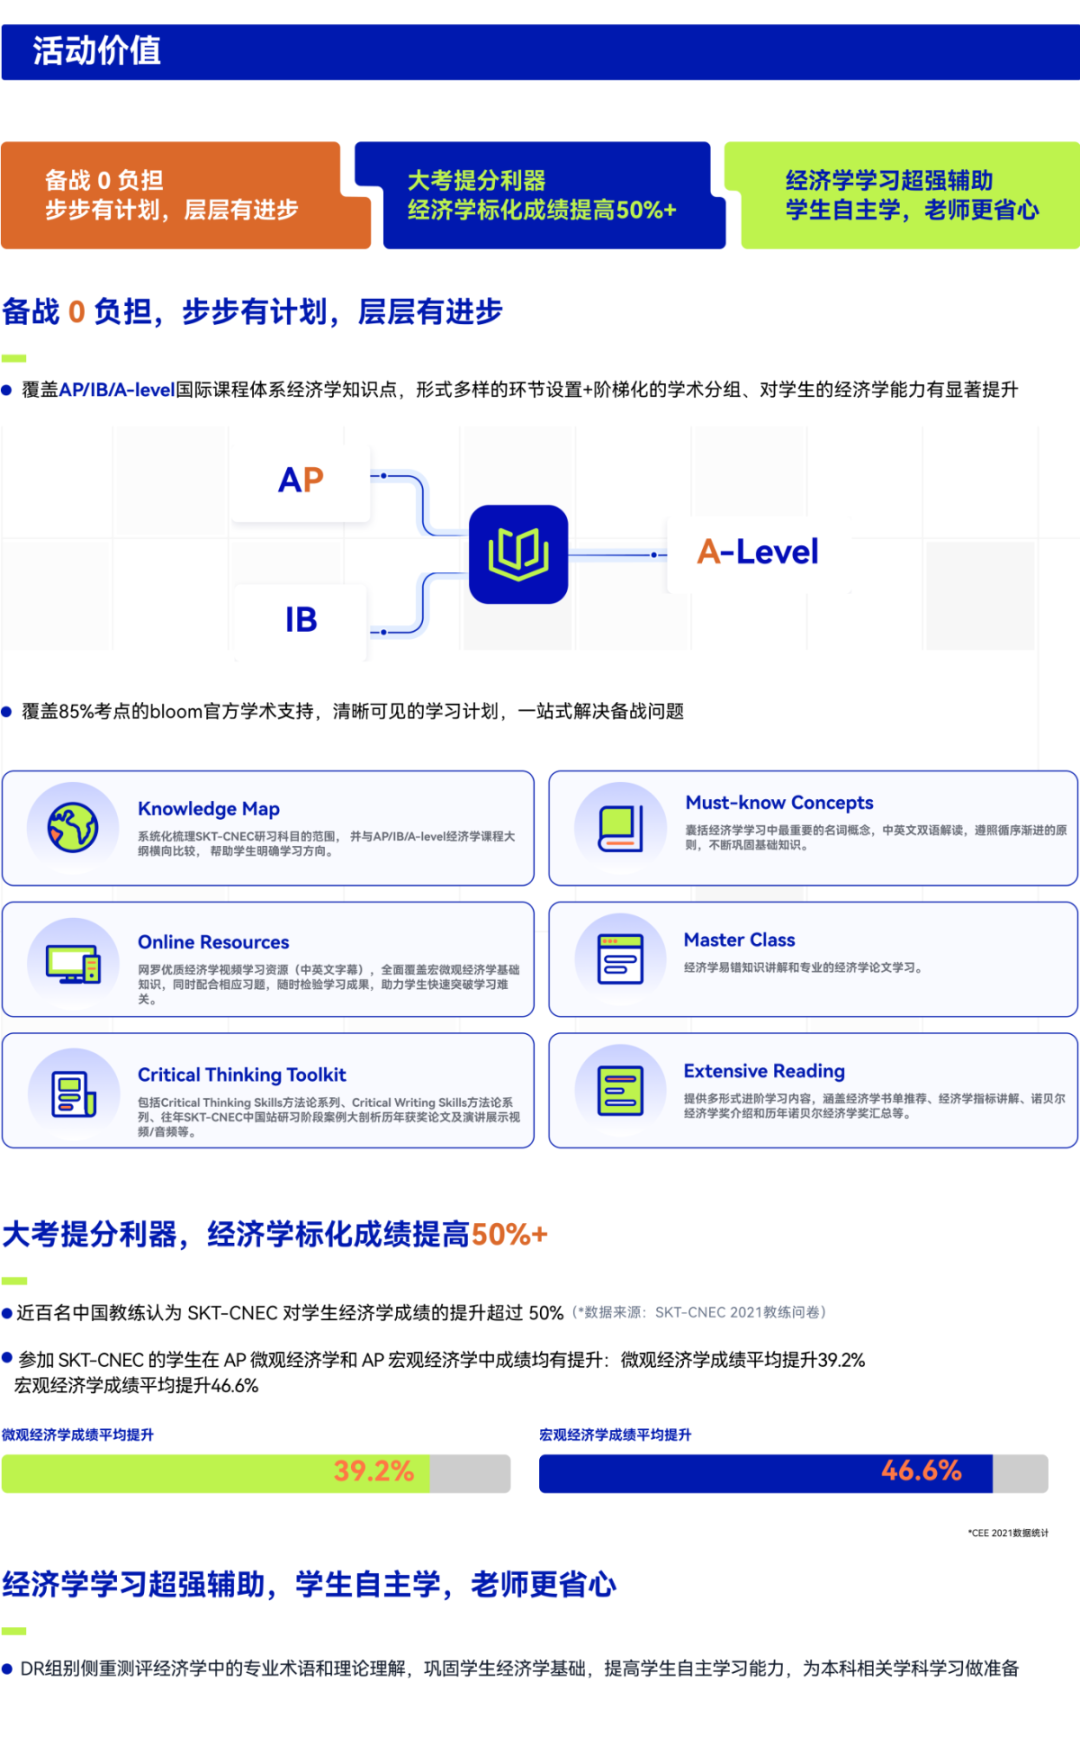1080x1763 pixels.
Task: Select the green 经济学学习超强辅助 tab
Action: coord(902,195)
